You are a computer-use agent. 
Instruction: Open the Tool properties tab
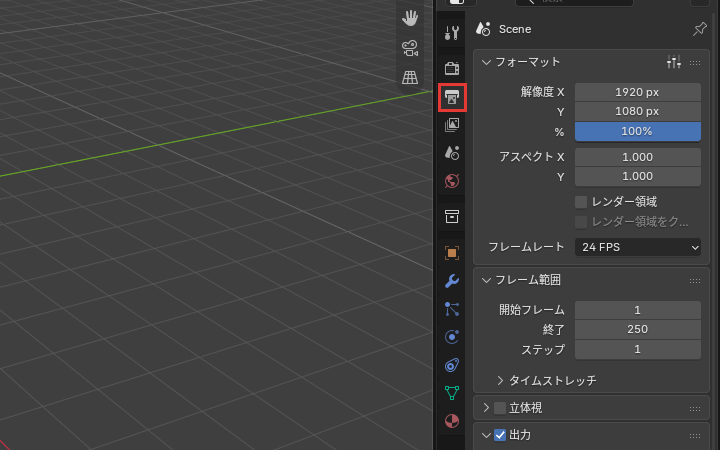click(x=452, y=33)
